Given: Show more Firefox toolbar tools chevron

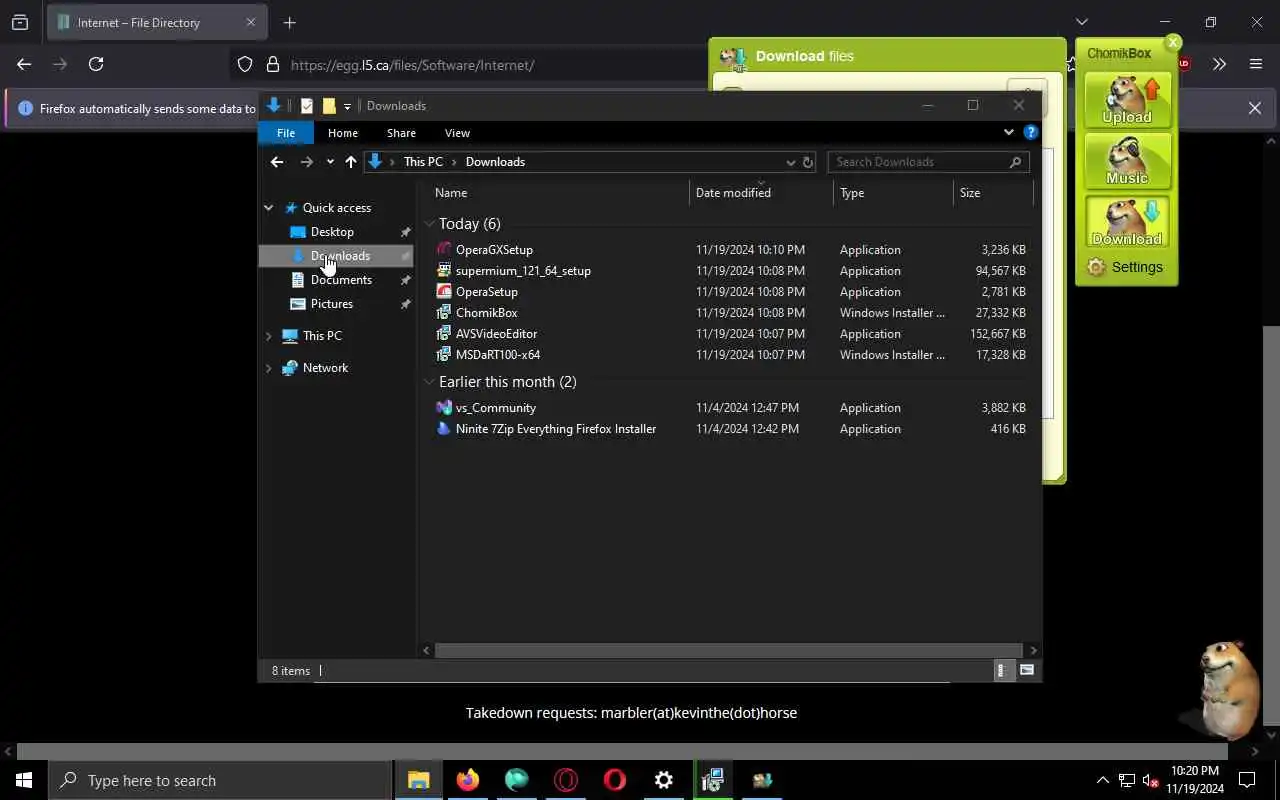Looking at the screenshot, I should (1219, 64).
